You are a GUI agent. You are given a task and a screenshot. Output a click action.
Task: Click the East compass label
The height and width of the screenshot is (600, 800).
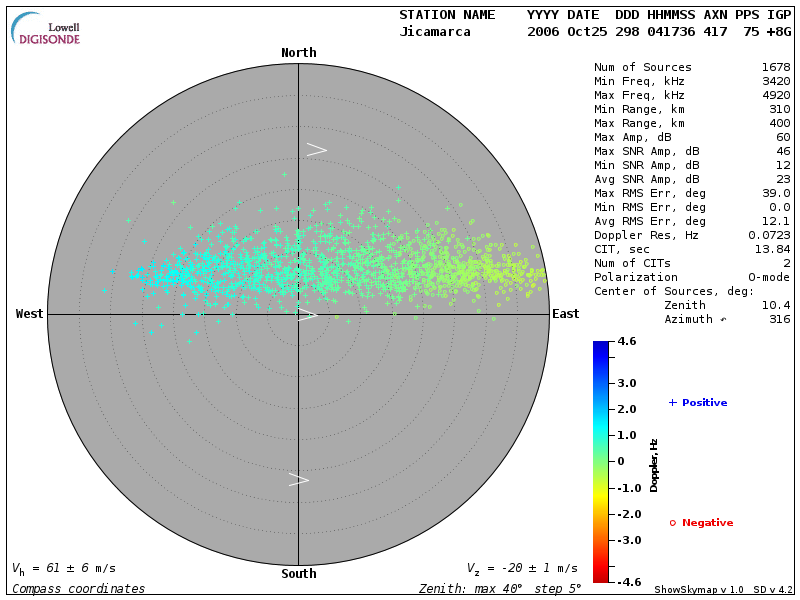click(x=565, y=314)
